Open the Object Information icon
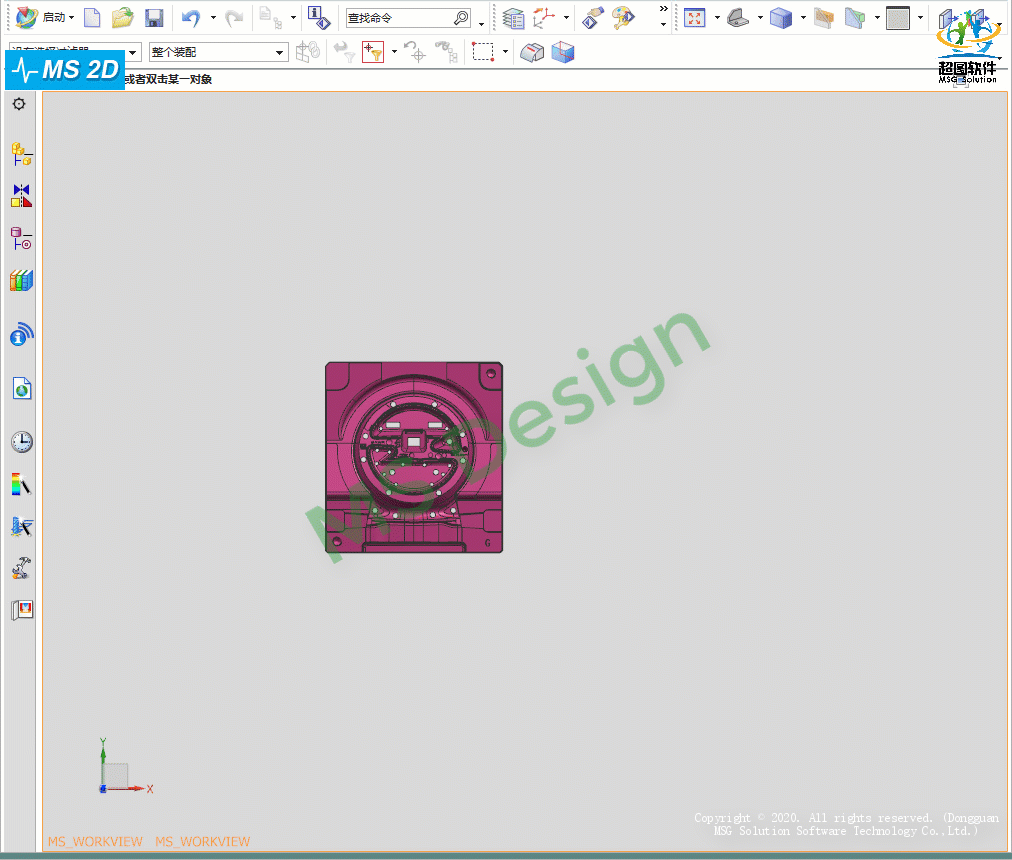The width and height of the screenshot is (1012, 860). (x=319, y=17)
